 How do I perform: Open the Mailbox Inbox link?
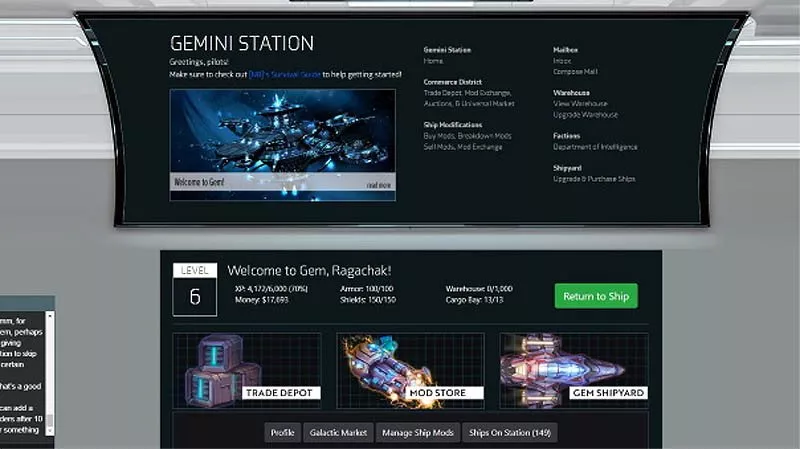pyautogui.click(x=562, y=61)
